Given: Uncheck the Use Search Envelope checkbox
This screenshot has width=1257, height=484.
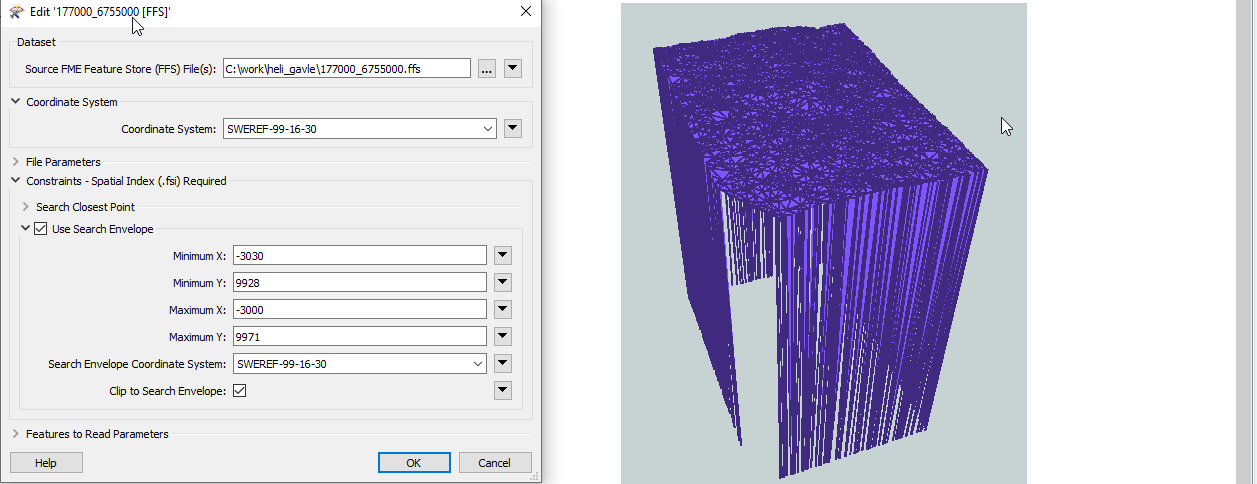Looking at the screenshot, I should tap(41, 229).
